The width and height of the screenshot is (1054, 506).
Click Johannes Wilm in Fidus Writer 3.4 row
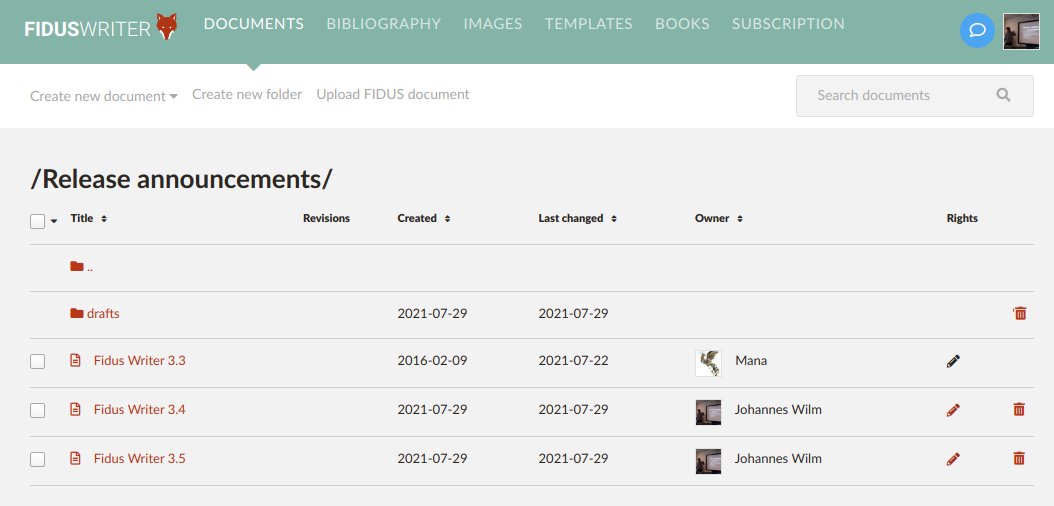coord(778,409)
